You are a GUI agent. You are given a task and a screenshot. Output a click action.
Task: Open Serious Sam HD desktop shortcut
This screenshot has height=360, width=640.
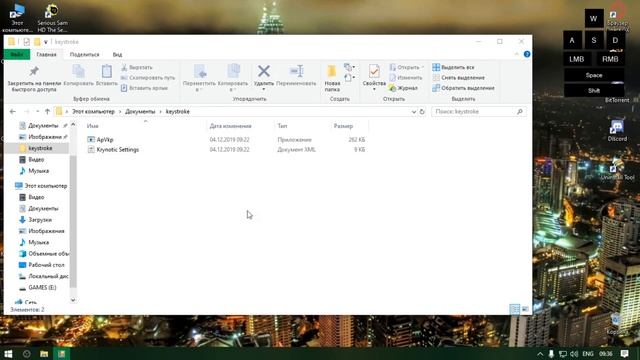tap(52, 18)
